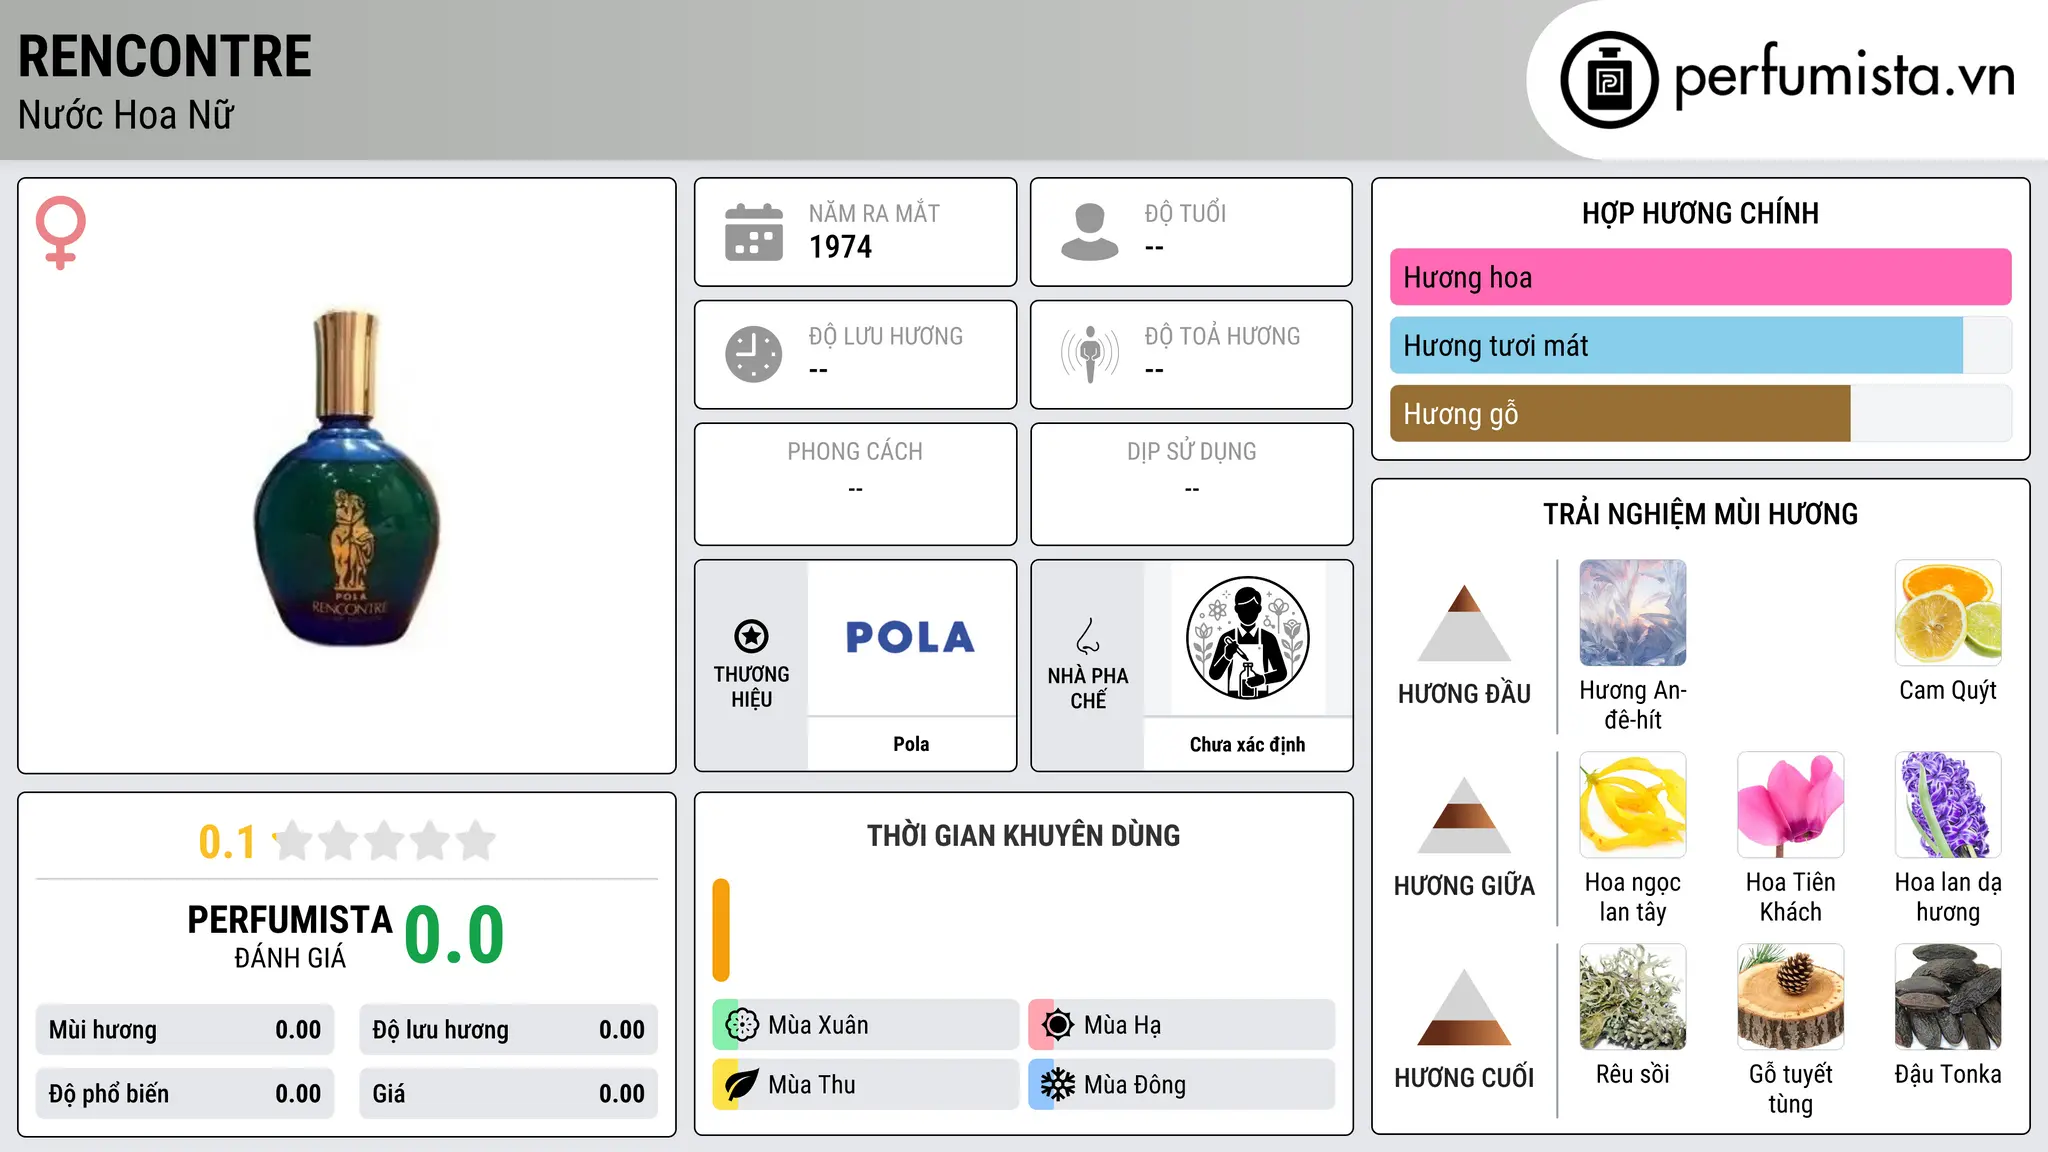Click the POLA brand logo
Image resolution: width=2048 pixels, height=1152 pixels.
(910, 638)
